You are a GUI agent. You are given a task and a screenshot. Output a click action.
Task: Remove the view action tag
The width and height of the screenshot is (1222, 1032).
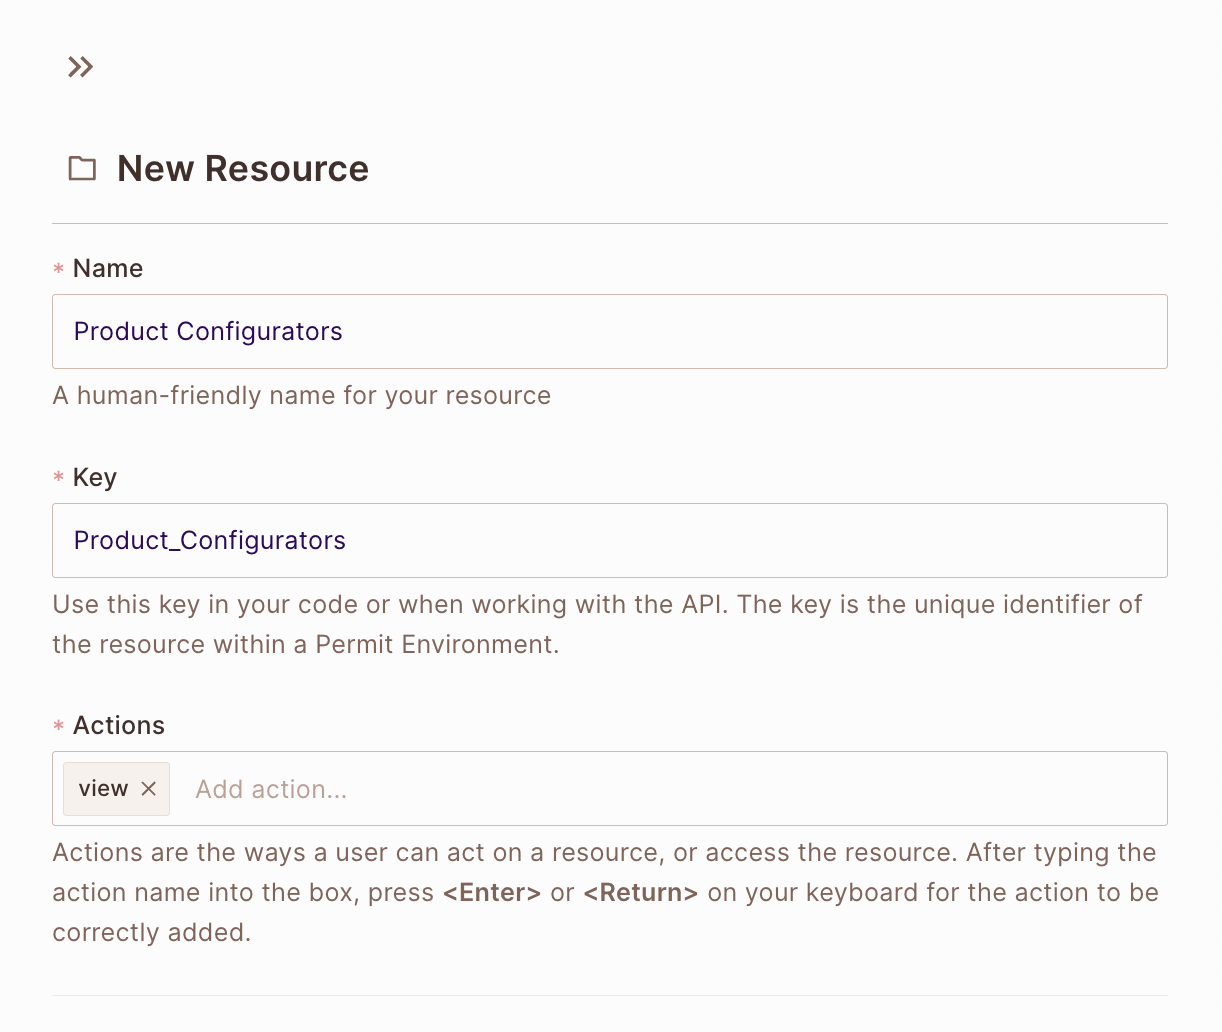pyautogui.click(x=149, y=789)
